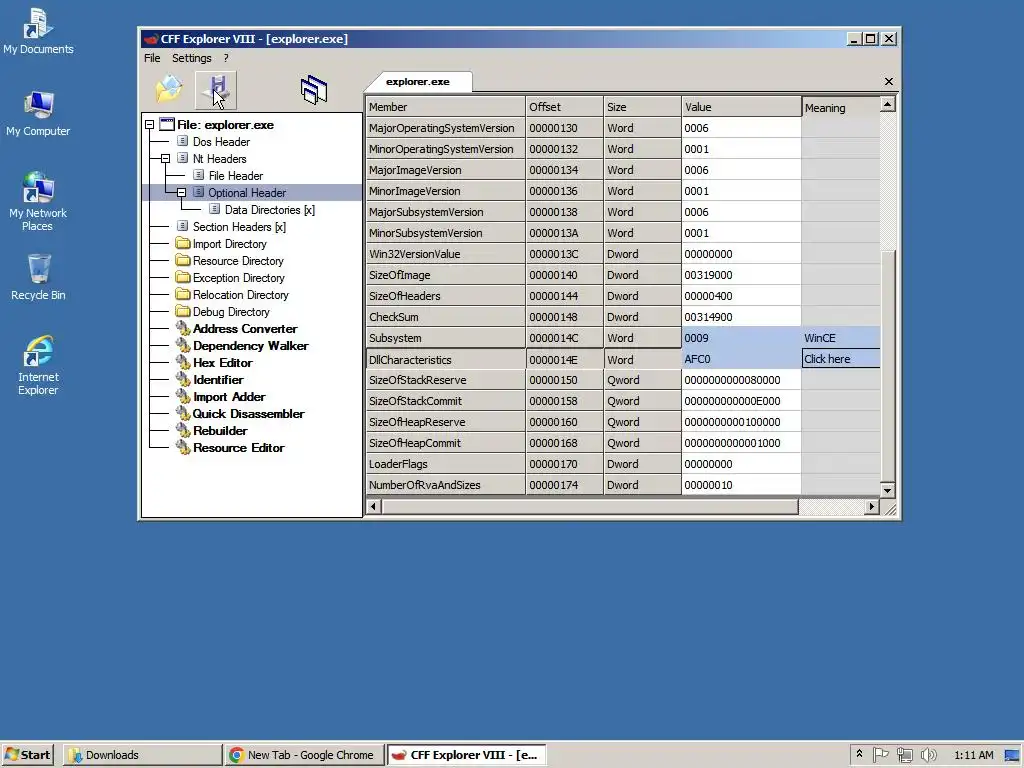Select File Header in the tree
1024x768 pixels.
(x=236, y=176)
